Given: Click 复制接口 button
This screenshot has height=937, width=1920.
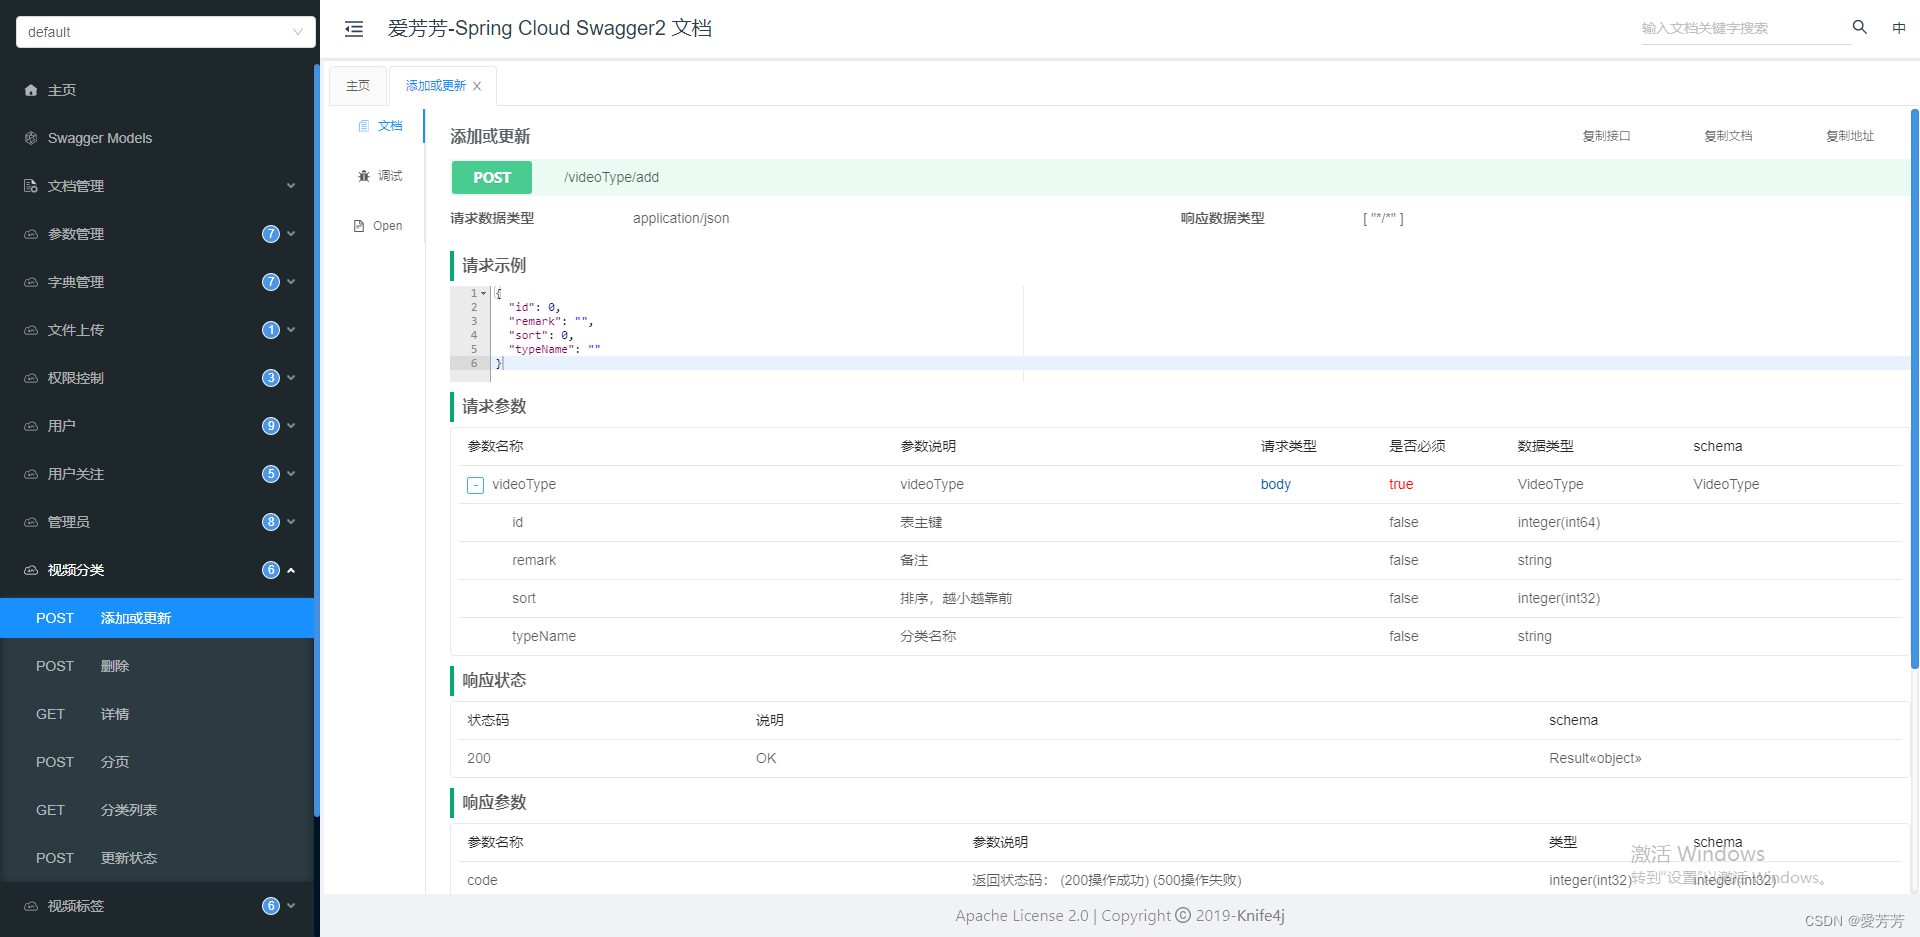Looking at the screenshot, I should [1606, 136].
